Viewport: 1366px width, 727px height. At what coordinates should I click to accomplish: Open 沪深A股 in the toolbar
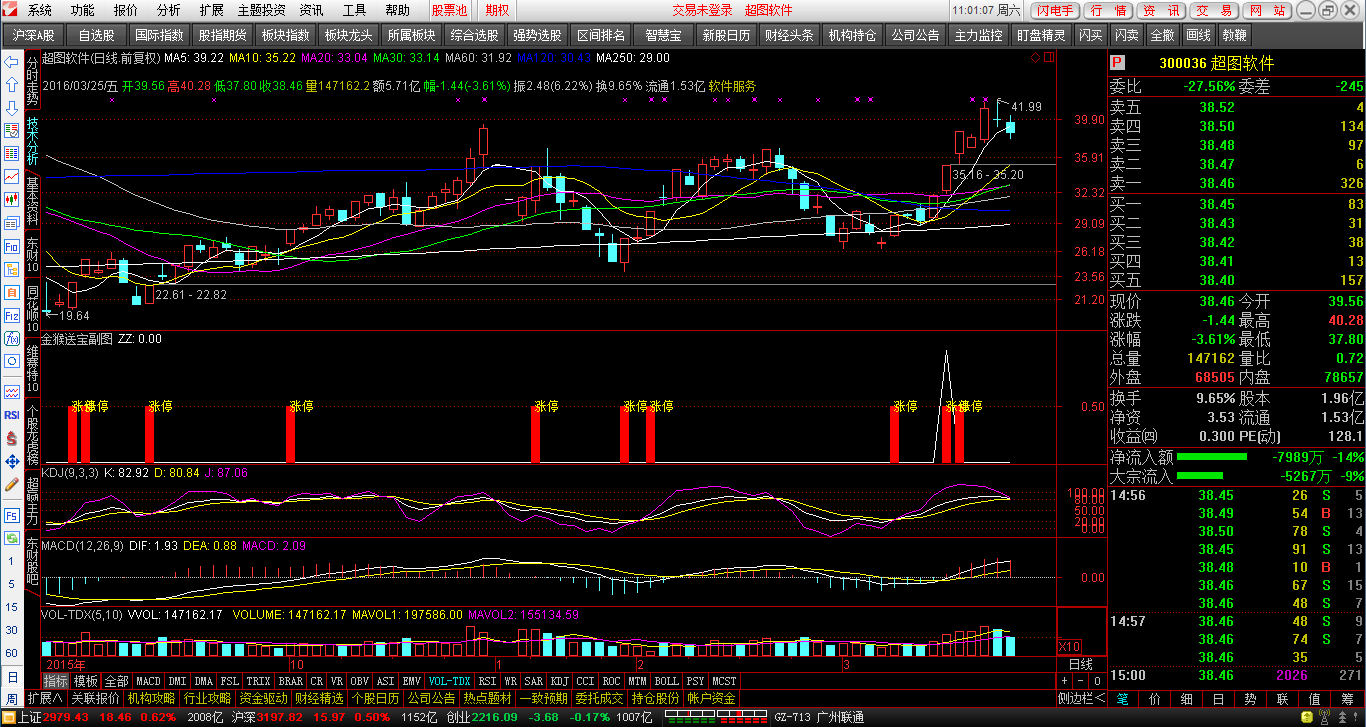tap(33, 35)
